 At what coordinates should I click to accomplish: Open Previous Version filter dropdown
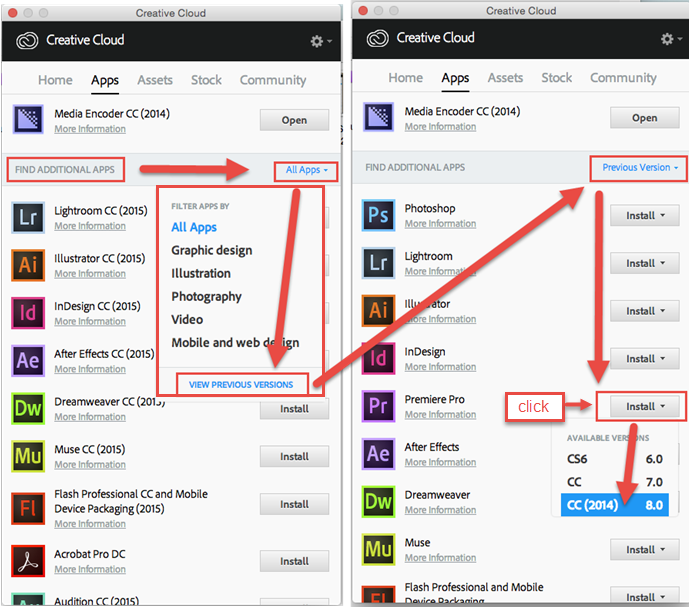pyautogui.click(x=640, y=167)
